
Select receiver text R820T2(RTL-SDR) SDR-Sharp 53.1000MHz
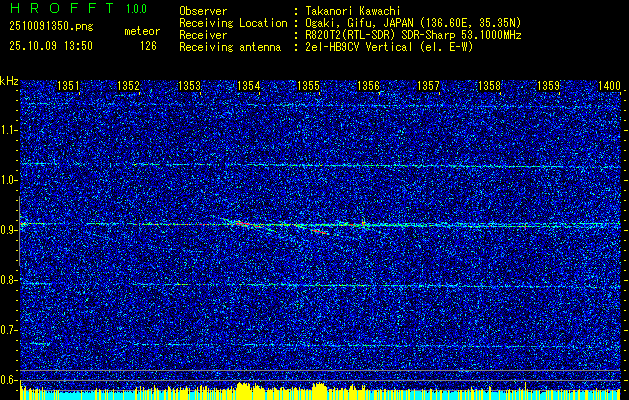(413, 35)
